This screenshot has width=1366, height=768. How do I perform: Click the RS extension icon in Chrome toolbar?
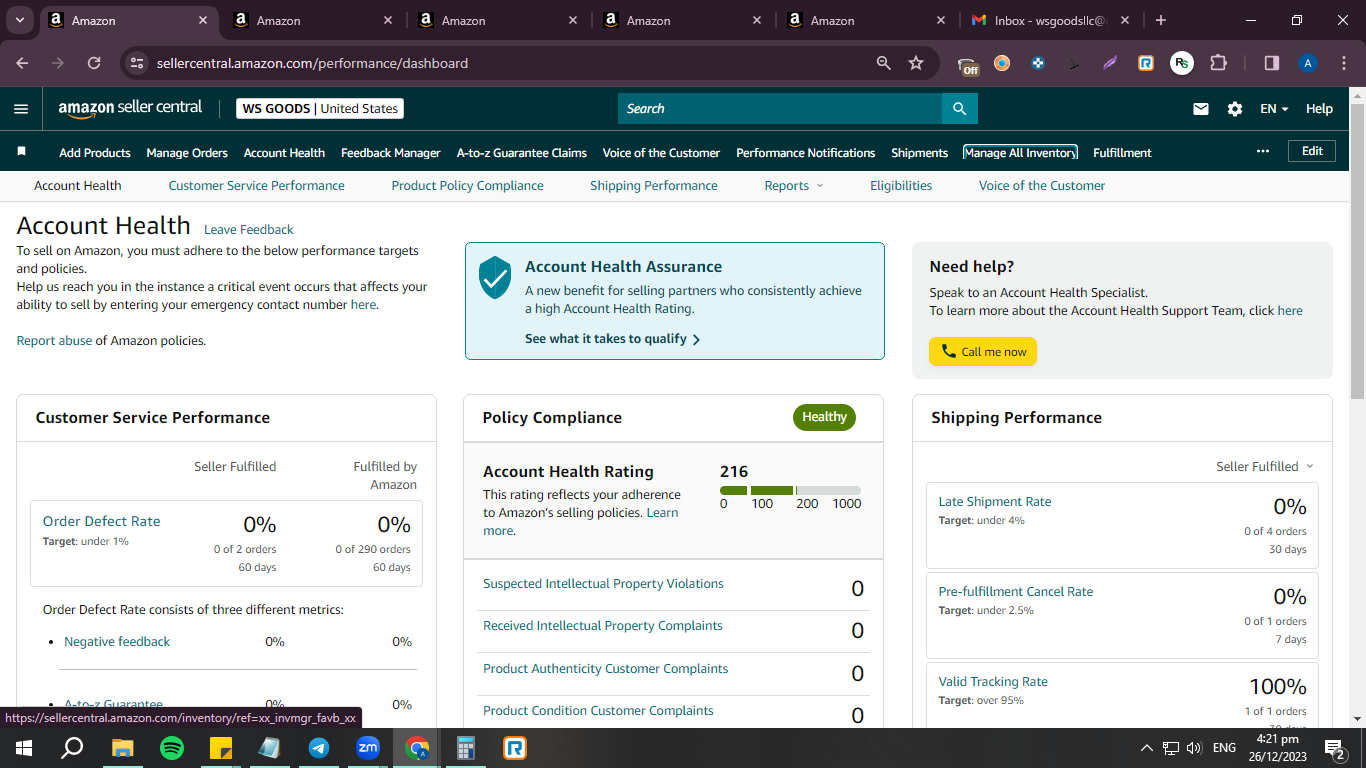[x=1182, y=63]
